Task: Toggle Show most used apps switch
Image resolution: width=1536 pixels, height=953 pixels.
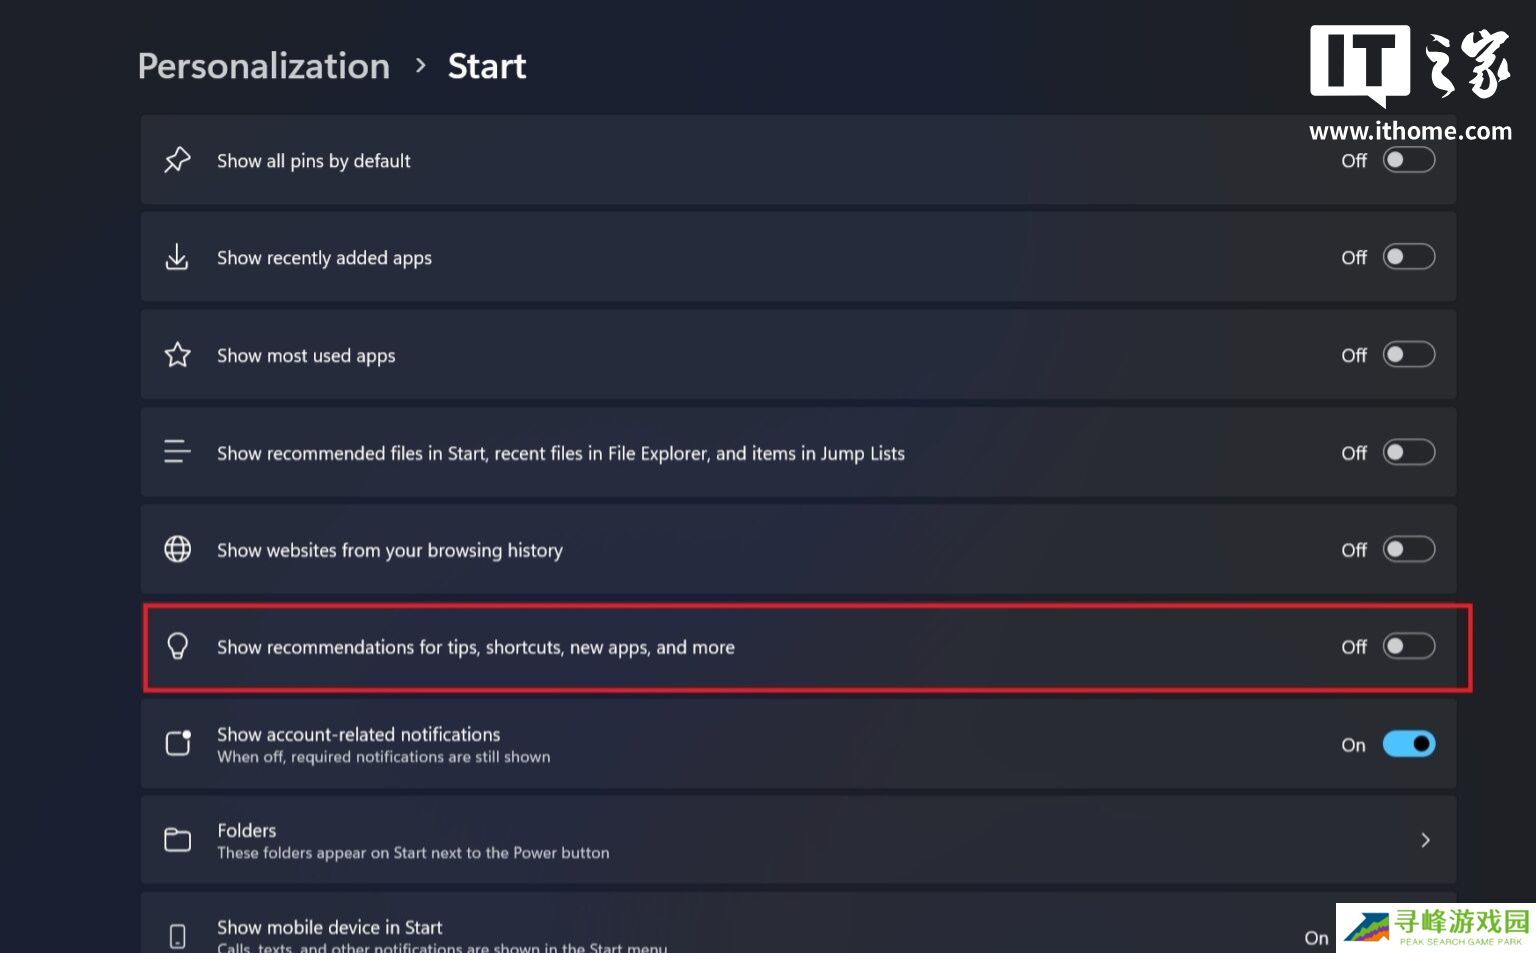Action: [1408, 355]
